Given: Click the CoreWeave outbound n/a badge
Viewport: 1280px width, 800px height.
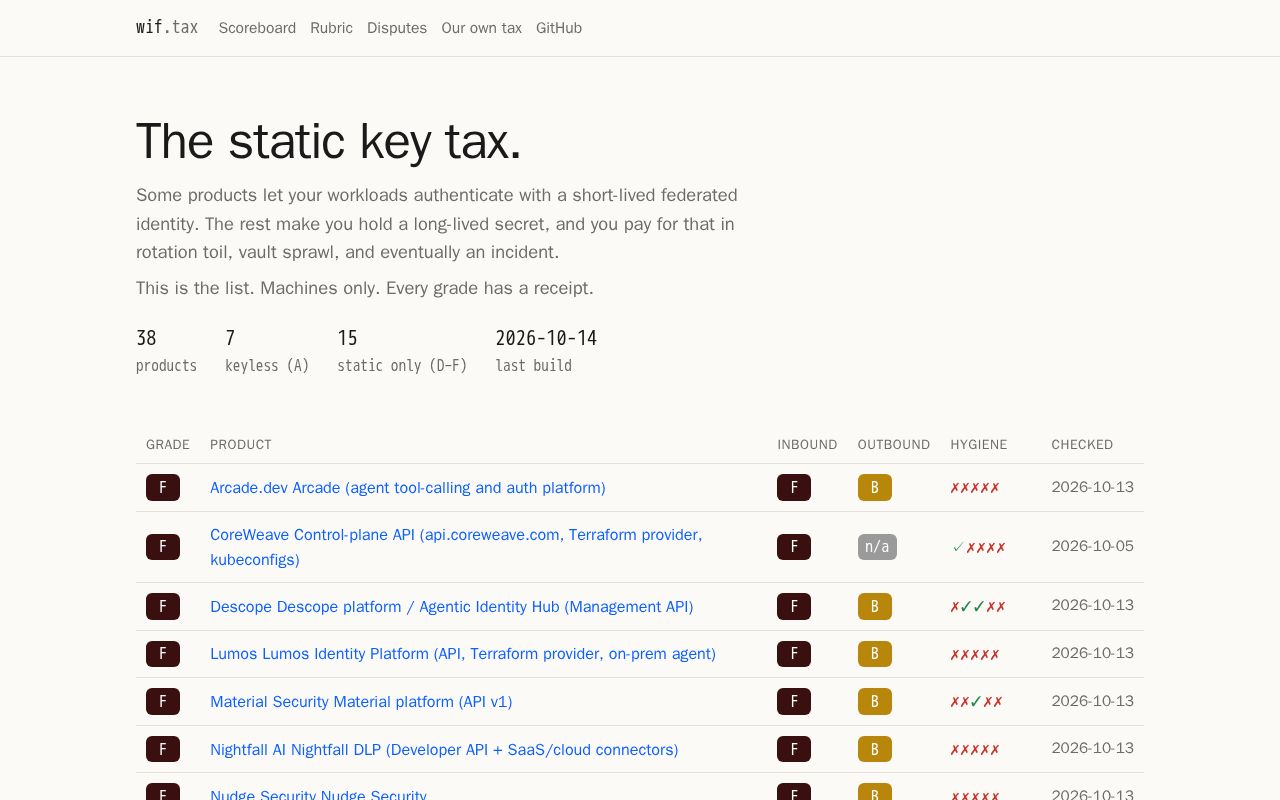Looking at the screenshot, I should click(877, 547).
